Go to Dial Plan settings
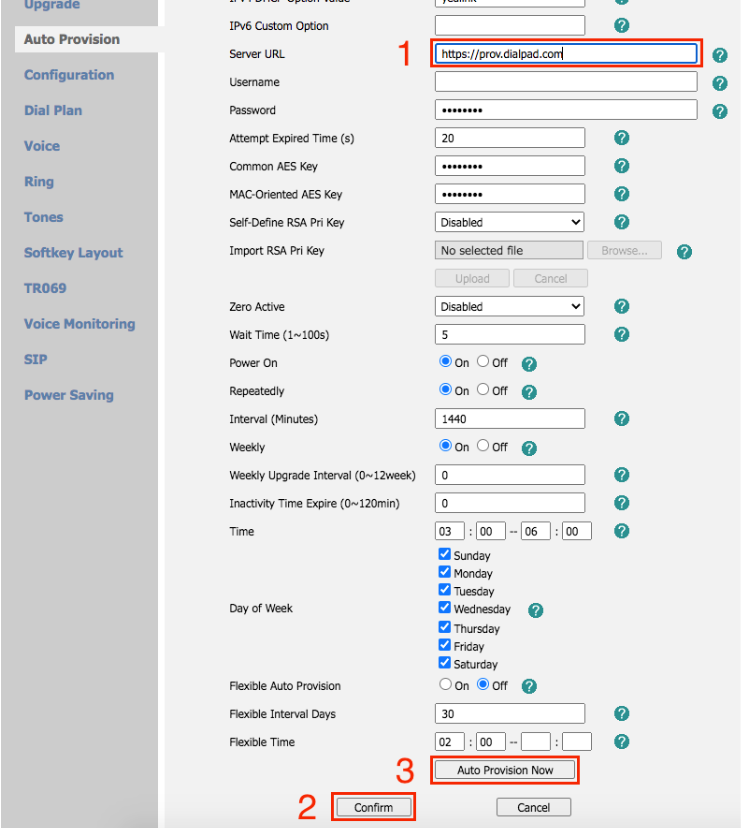This screenshot has width=741, height=828. (x=53, y=110)
